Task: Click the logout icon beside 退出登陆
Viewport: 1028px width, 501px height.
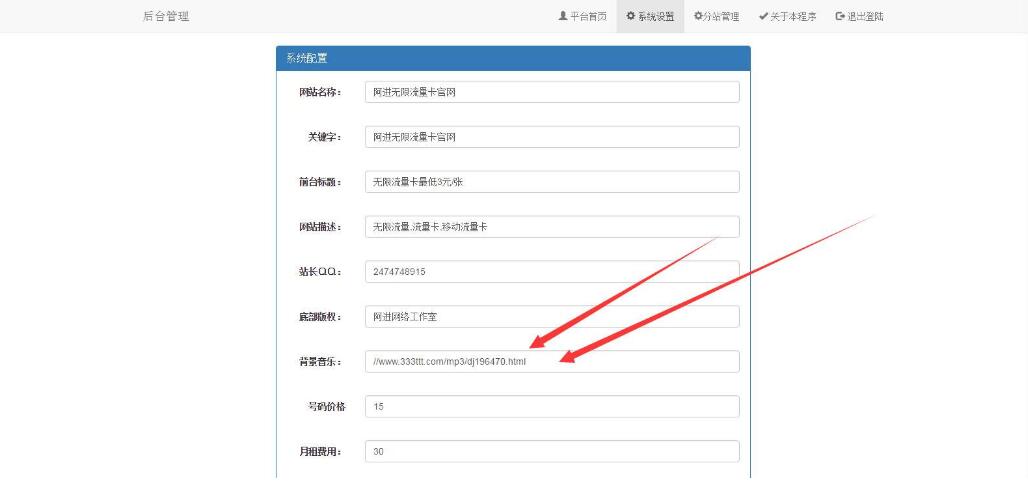Action: [840, 16]
